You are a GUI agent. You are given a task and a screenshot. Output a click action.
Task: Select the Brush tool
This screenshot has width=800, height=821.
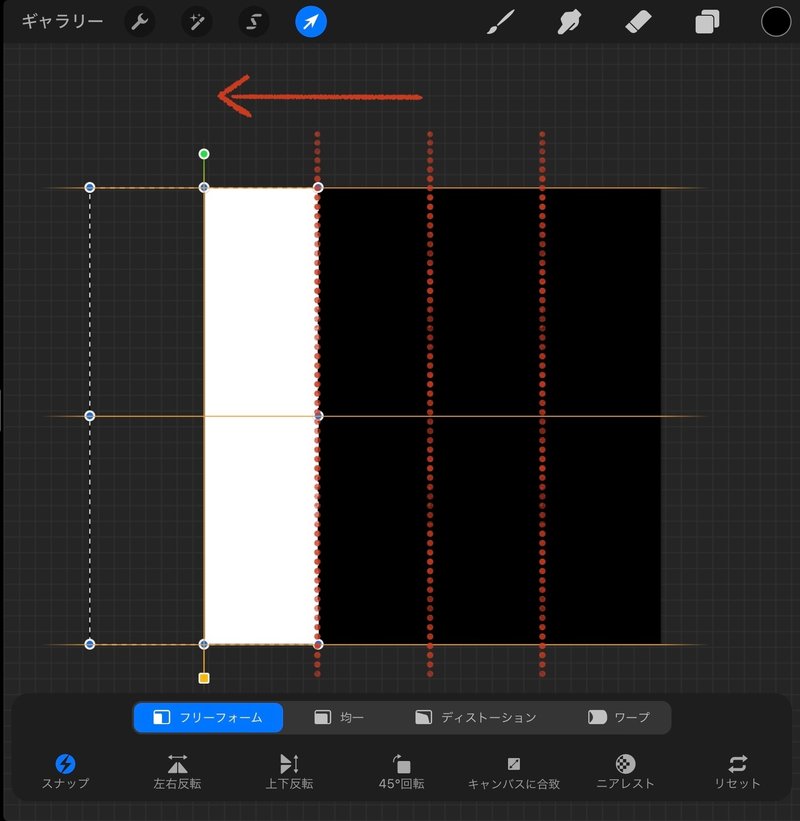pos(501,22)
